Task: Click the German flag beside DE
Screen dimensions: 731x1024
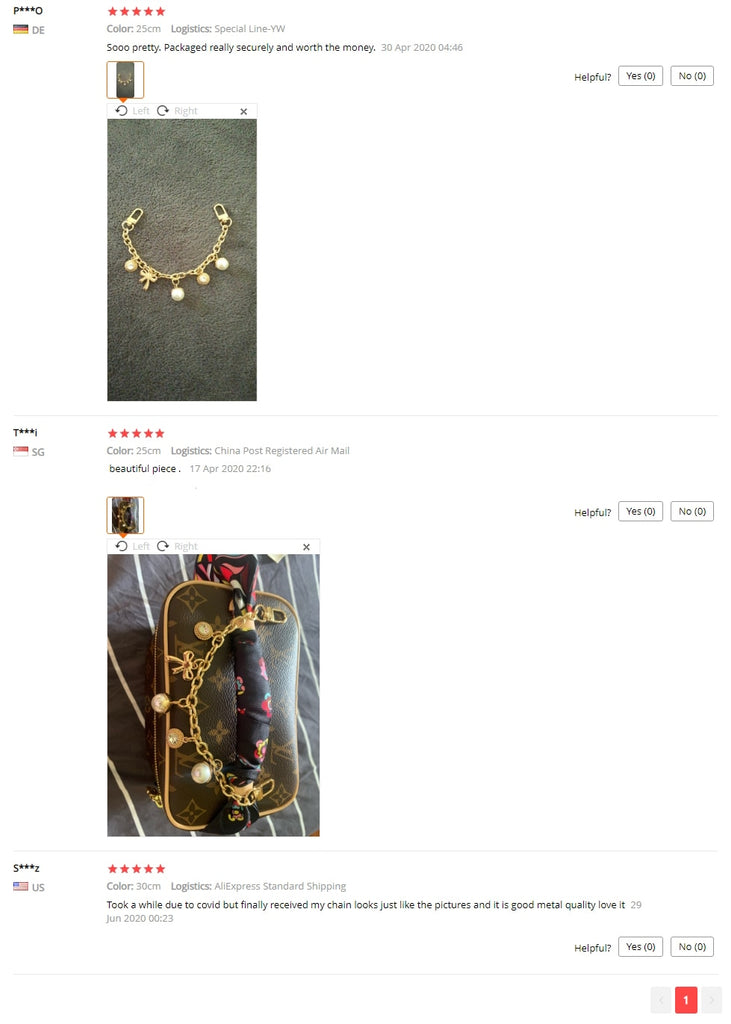Action: pyautogui.click(x=21, y=29)
